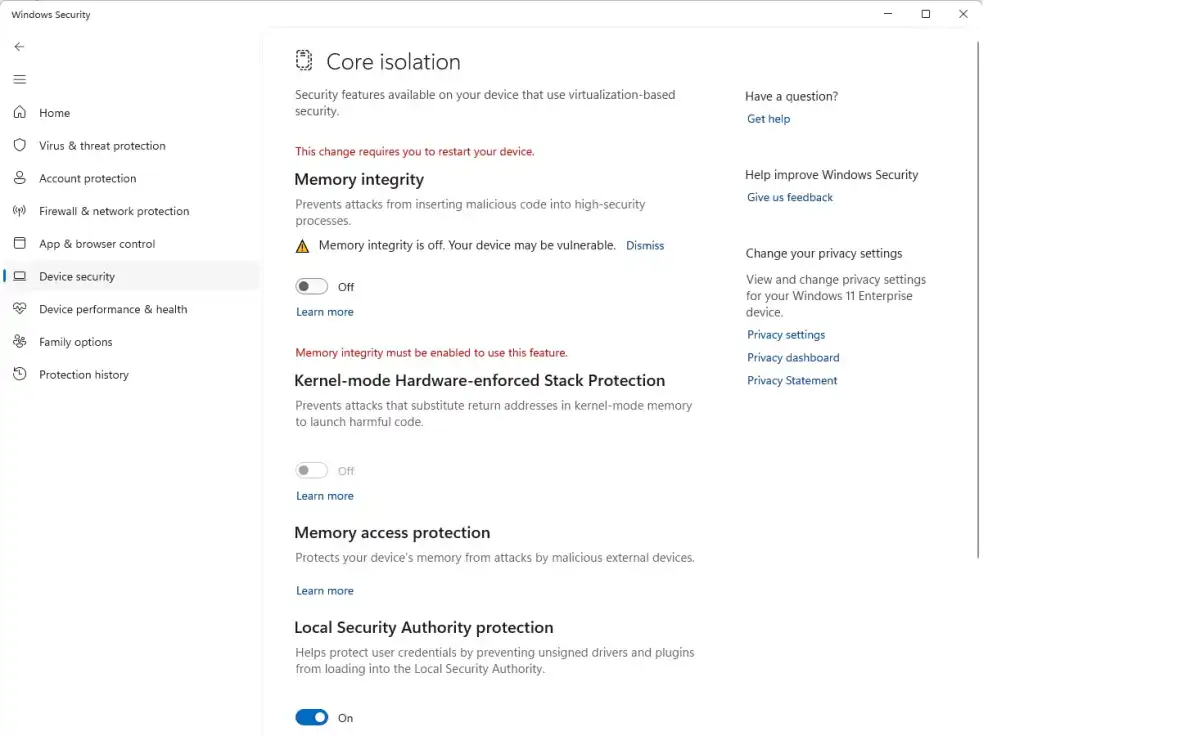
Task: Click the Firewall & network protection icon
Action: tap(19, 211)
